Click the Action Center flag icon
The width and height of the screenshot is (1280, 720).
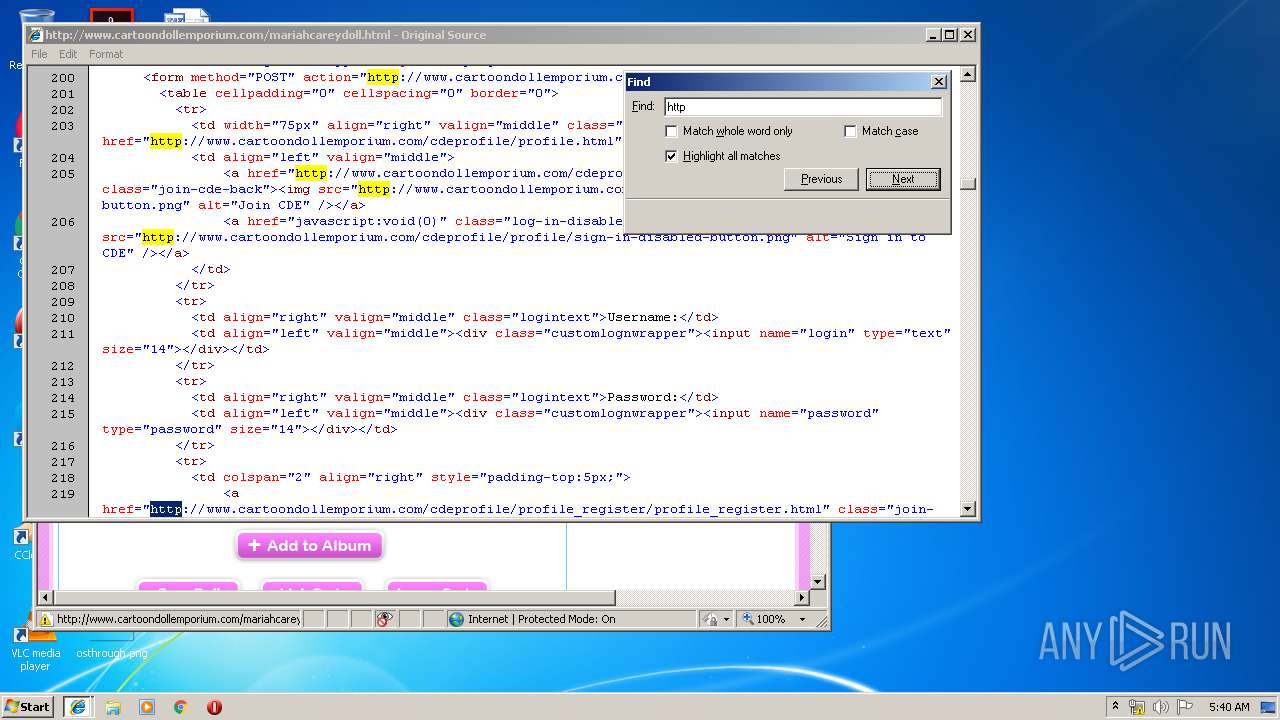(x=1185, y=707)
